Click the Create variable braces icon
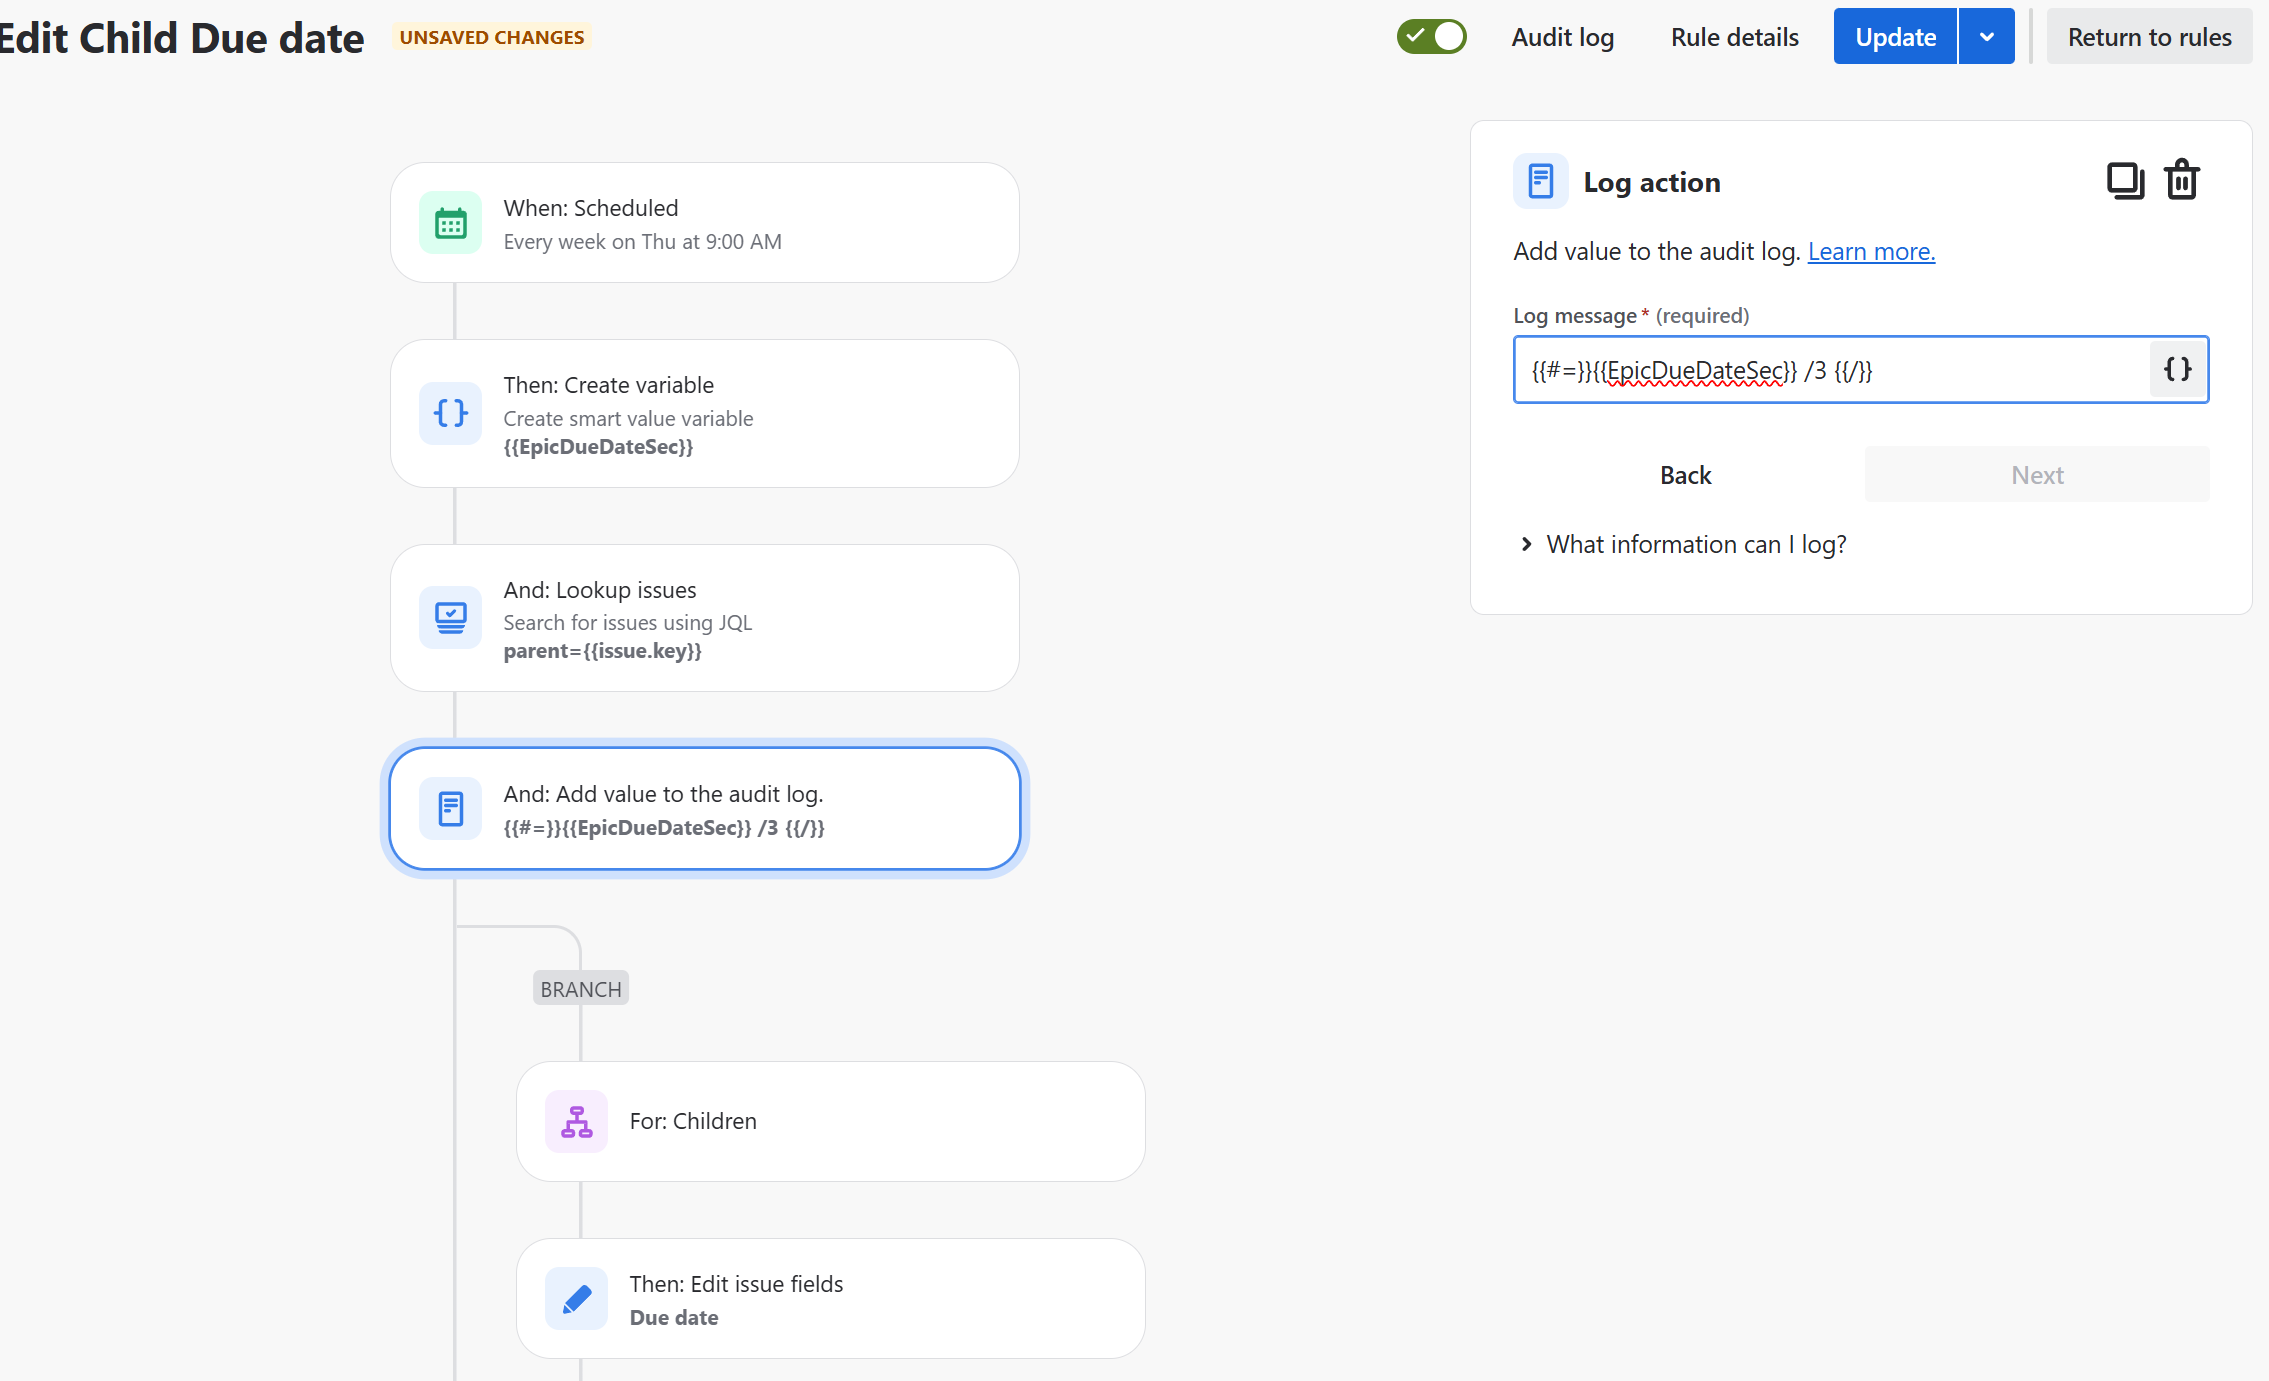The image size is (2269, 1381). click(450, 413)
